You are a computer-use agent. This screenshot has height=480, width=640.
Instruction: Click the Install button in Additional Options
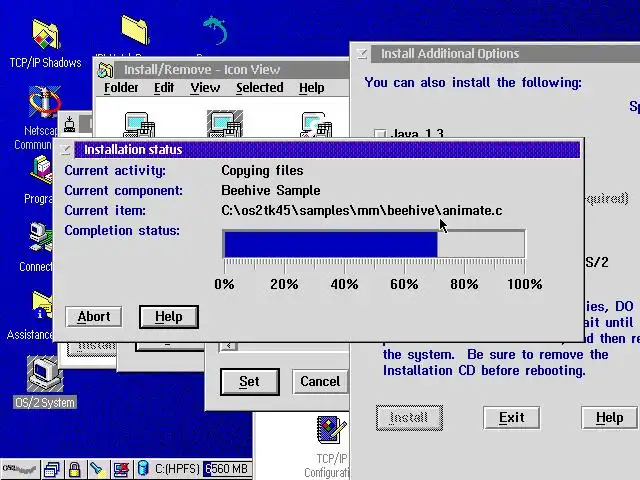click(x=409, y=418)
